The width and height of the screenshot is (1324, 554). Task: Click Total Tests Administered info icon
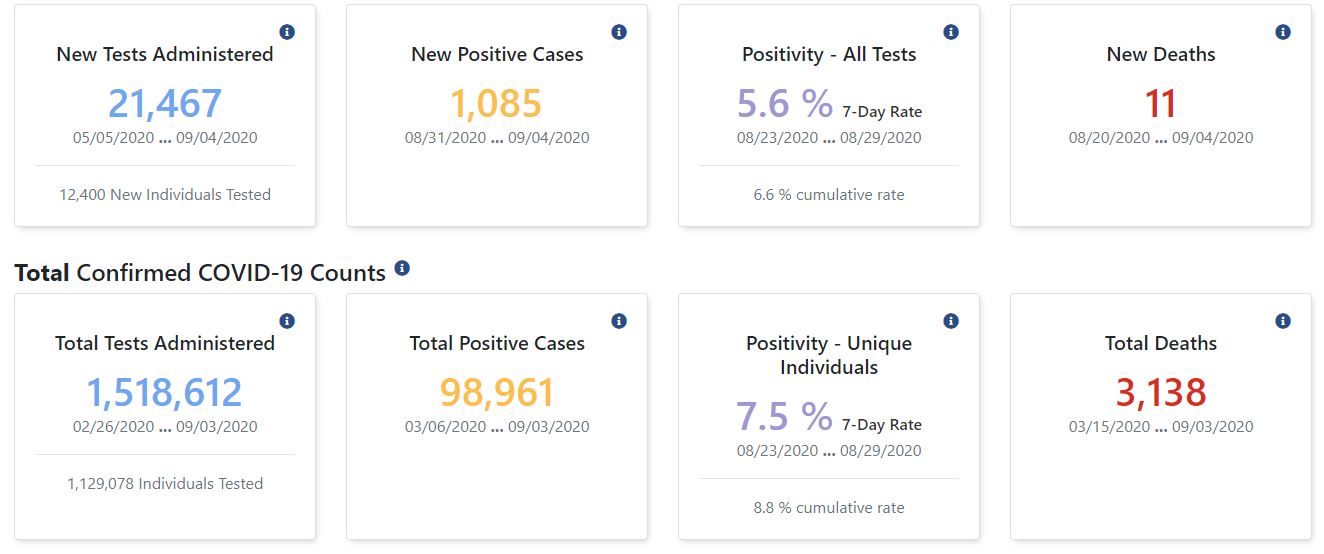pos(287,321)
